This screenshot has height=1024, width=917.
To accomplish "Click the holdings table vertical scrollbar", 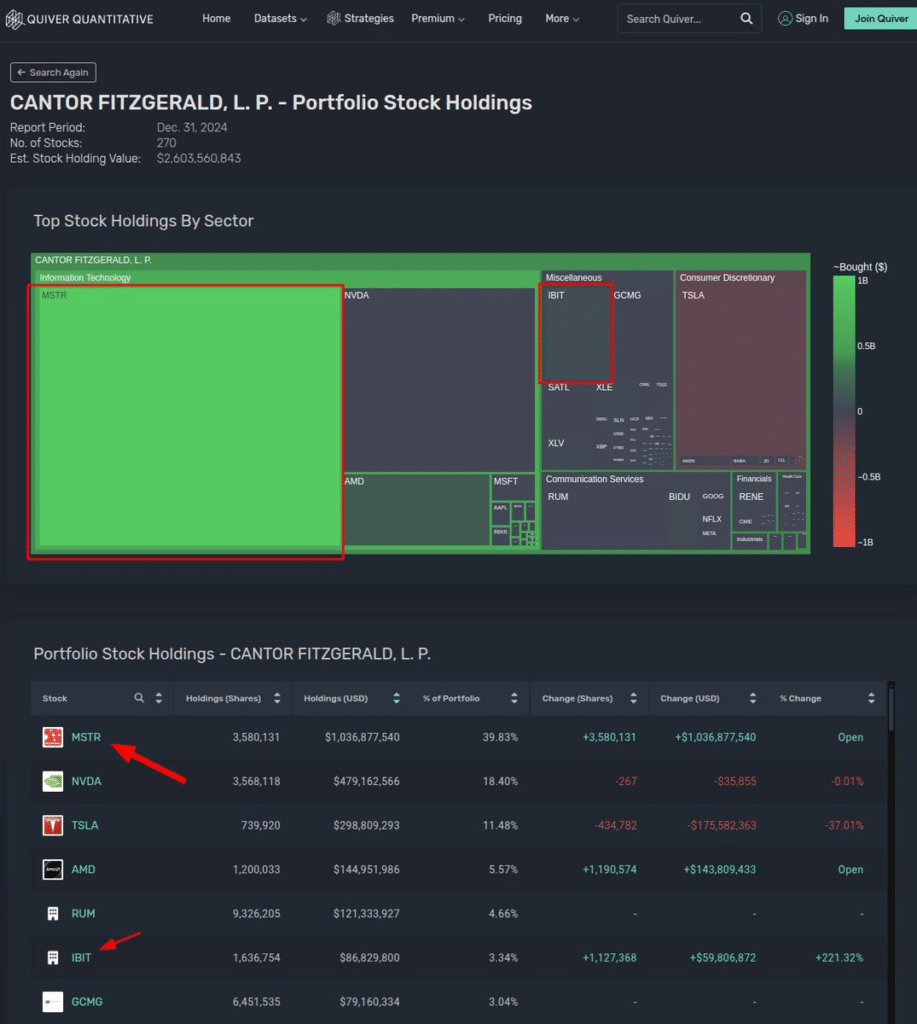I will [891, 709].
